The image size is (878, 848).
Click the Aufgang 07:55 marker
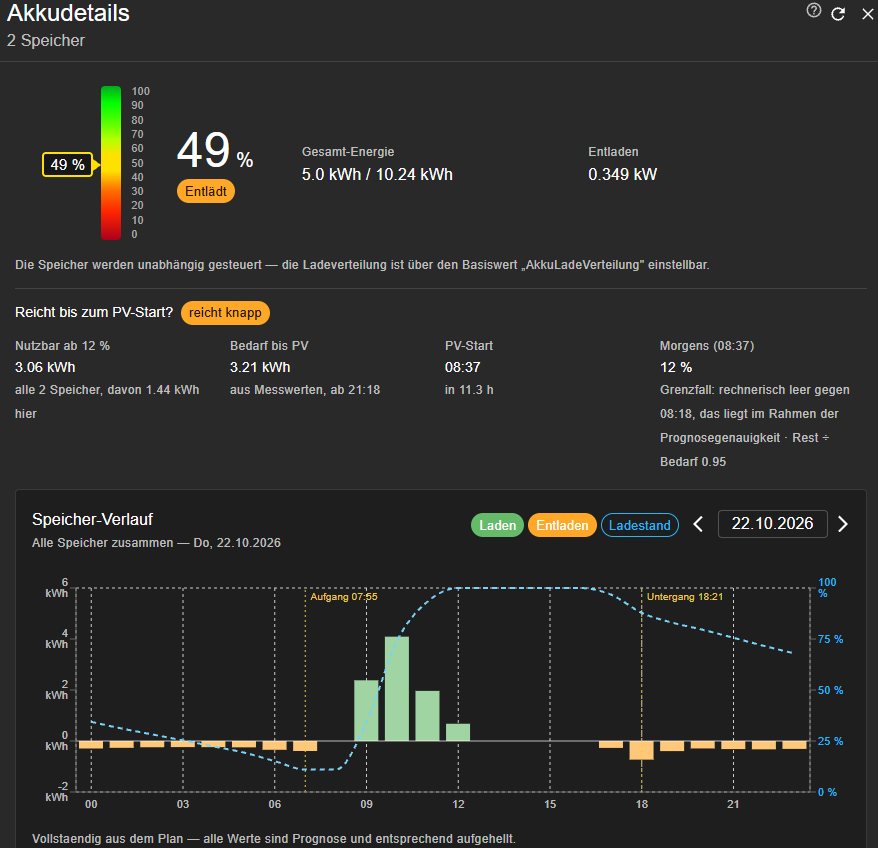[x=344, y=597]
